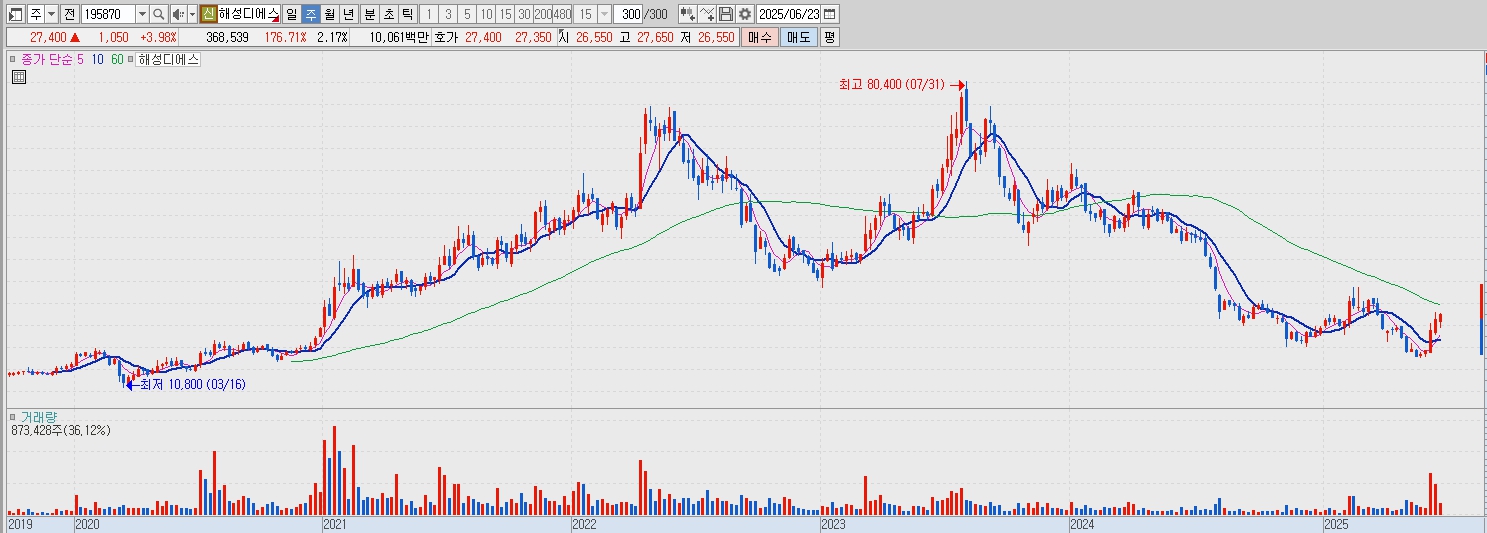Click the current price 27,400 text
This screenshot has height=533, width=1487.
point(48,37)
